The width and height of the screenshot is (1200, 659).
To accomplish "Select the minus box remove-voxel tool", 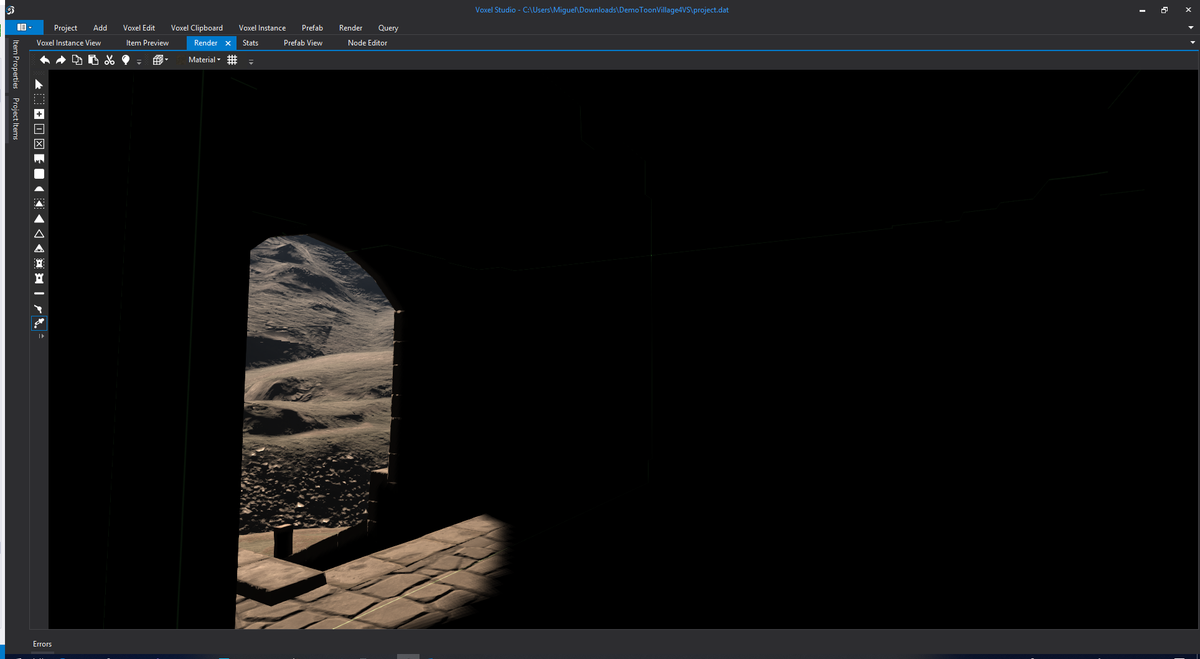I will pyautogui.click(x=39, y=129).
